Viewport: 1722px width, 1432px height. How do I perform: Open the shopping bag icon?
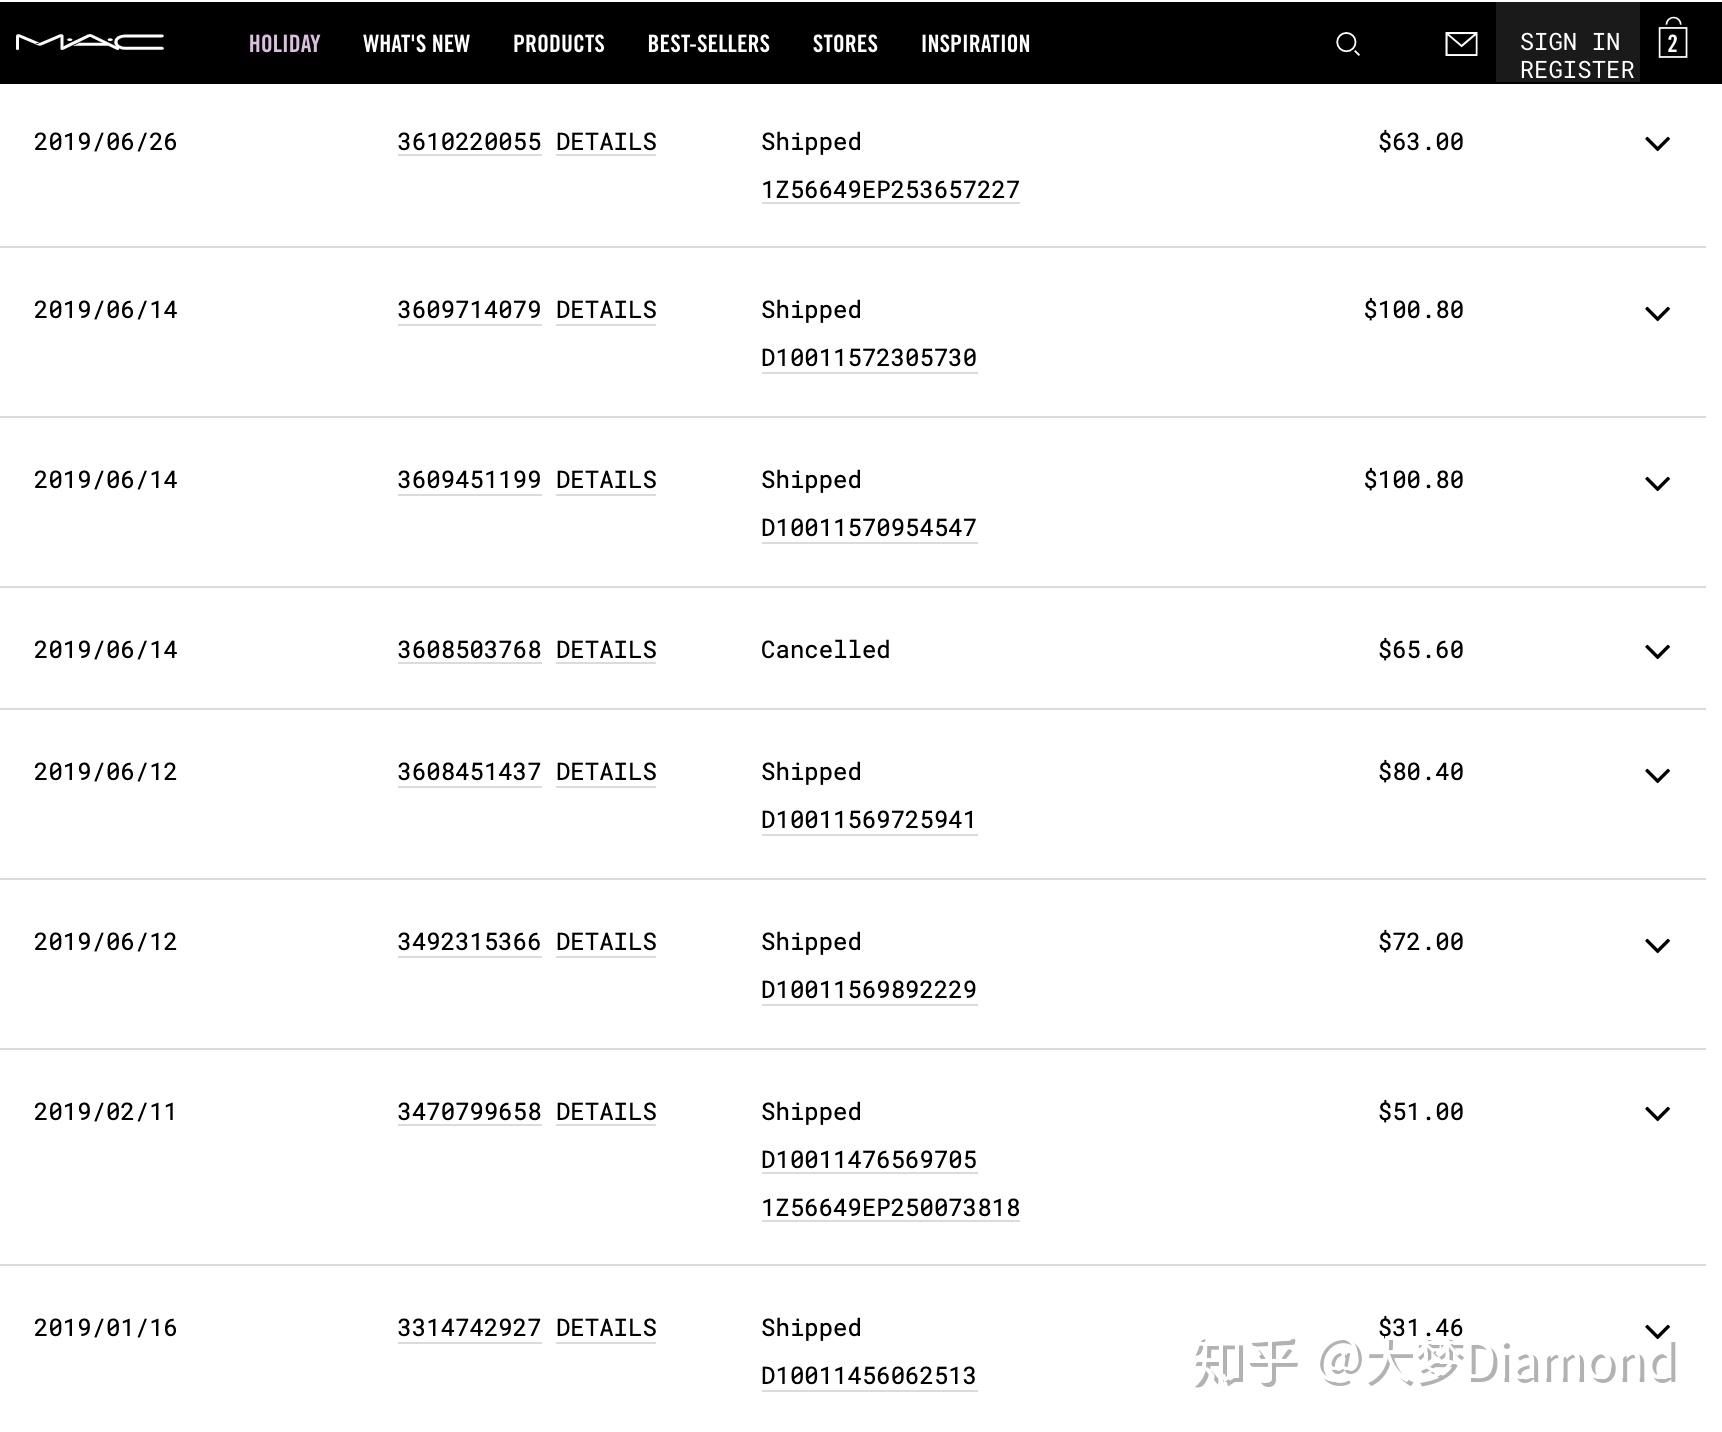pos(1672,42)
